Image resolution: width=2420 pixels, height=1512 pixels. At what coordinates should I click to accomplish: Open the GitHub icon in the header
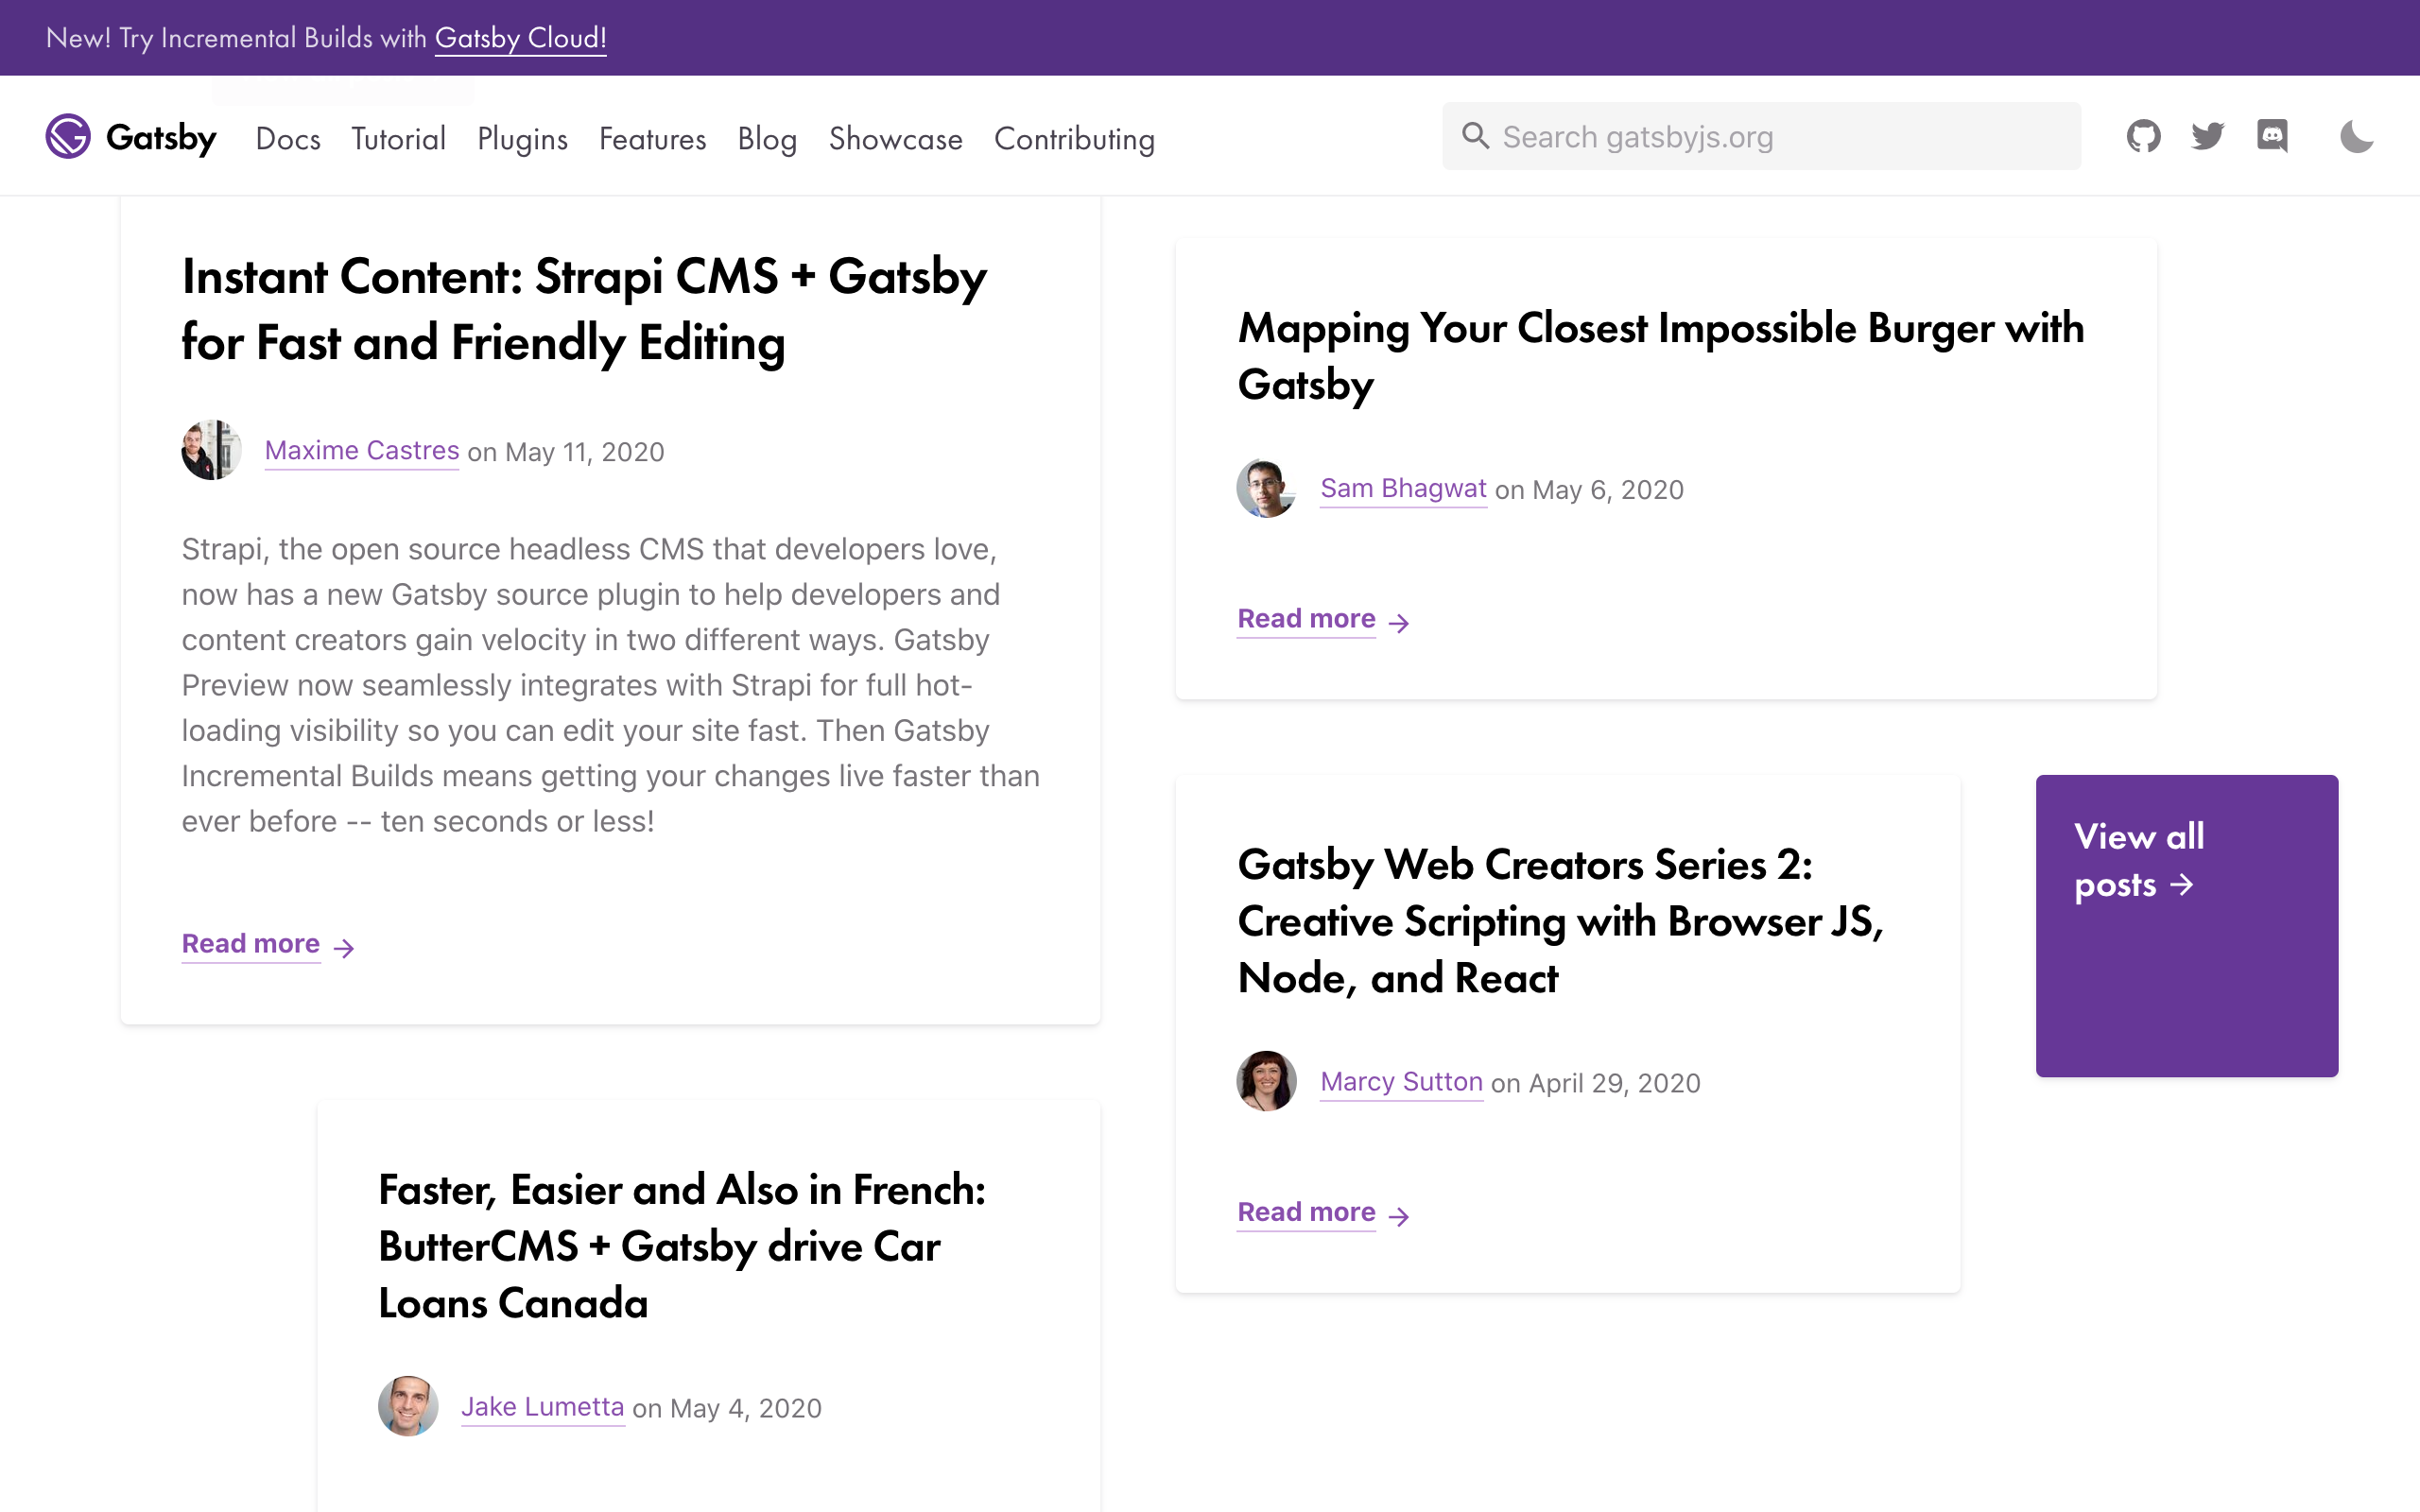pyautogui.click(x=2143, y=136)
